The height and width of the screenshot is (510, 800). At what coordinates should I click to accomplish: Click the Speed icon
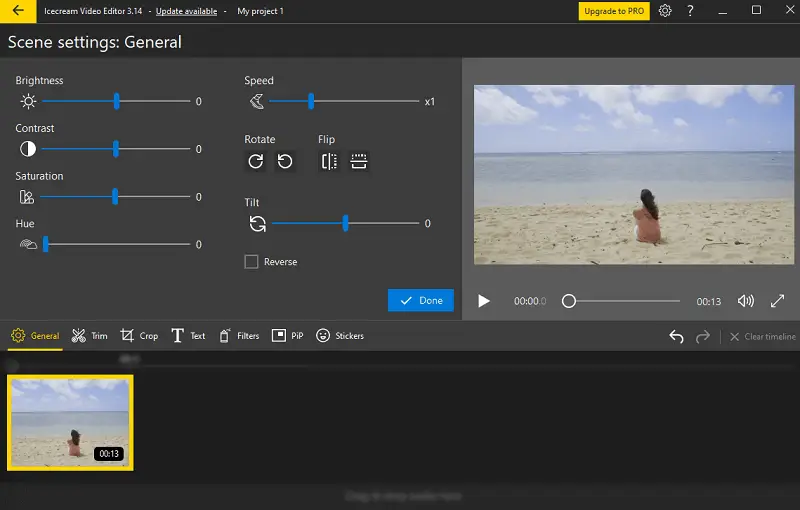coord(257,101)
